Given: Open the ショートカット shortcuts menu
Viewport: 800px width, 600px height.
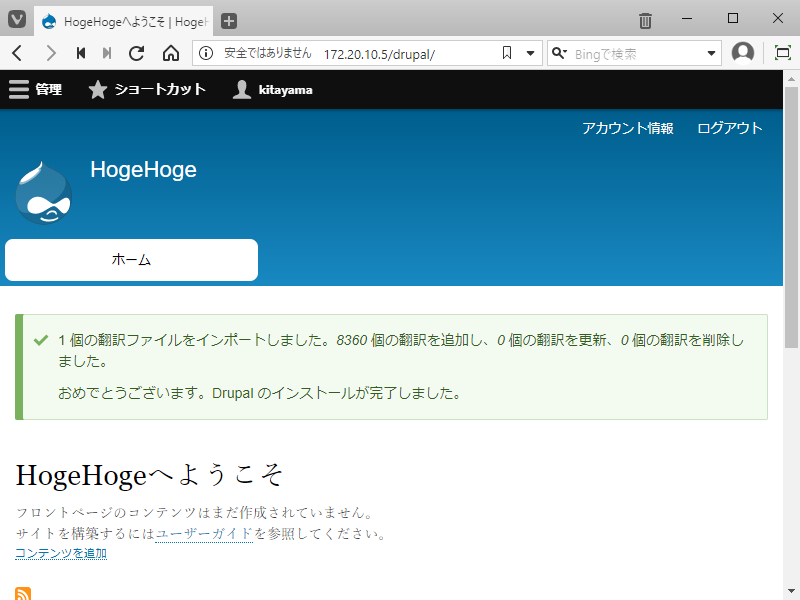Looking at the screenshot, I should click(x=147, y=89).
